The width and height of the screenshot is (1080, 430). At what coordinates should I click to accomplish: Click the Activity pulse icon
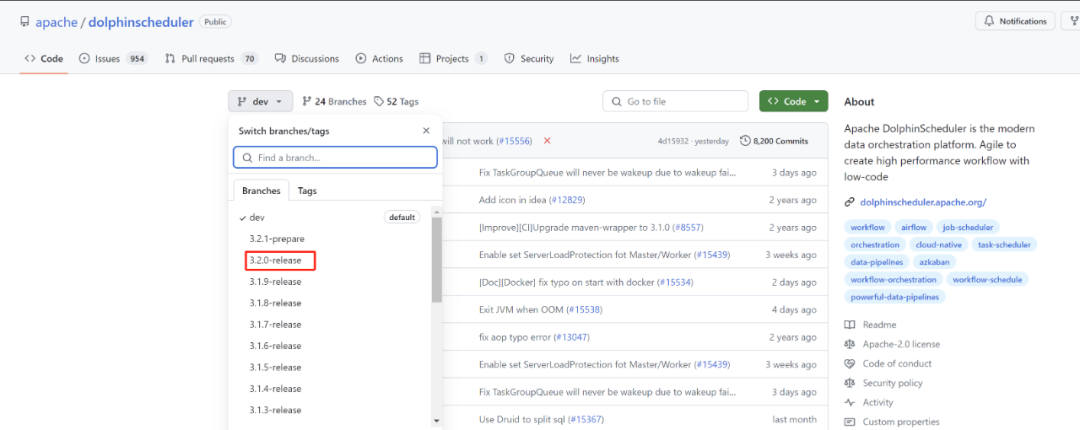point(850,402)
